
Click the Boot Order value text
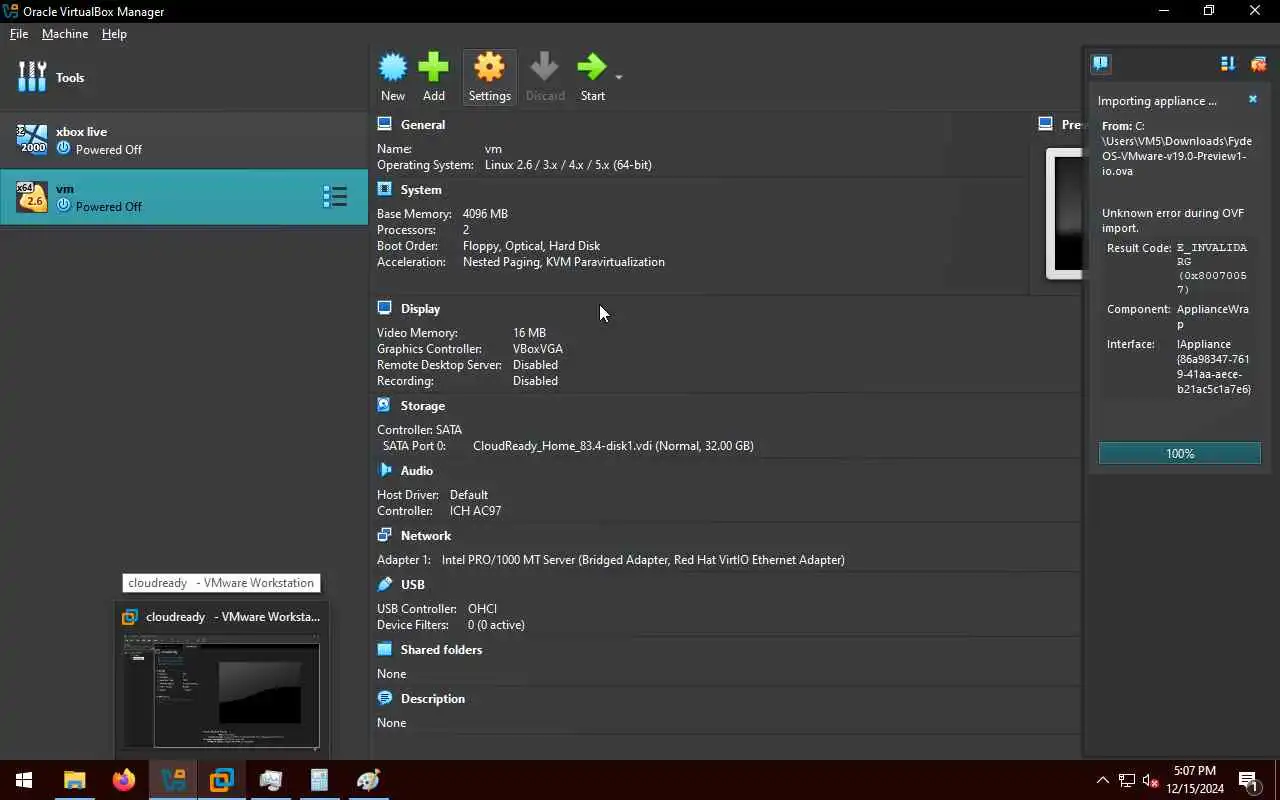(x=531, y=246)
